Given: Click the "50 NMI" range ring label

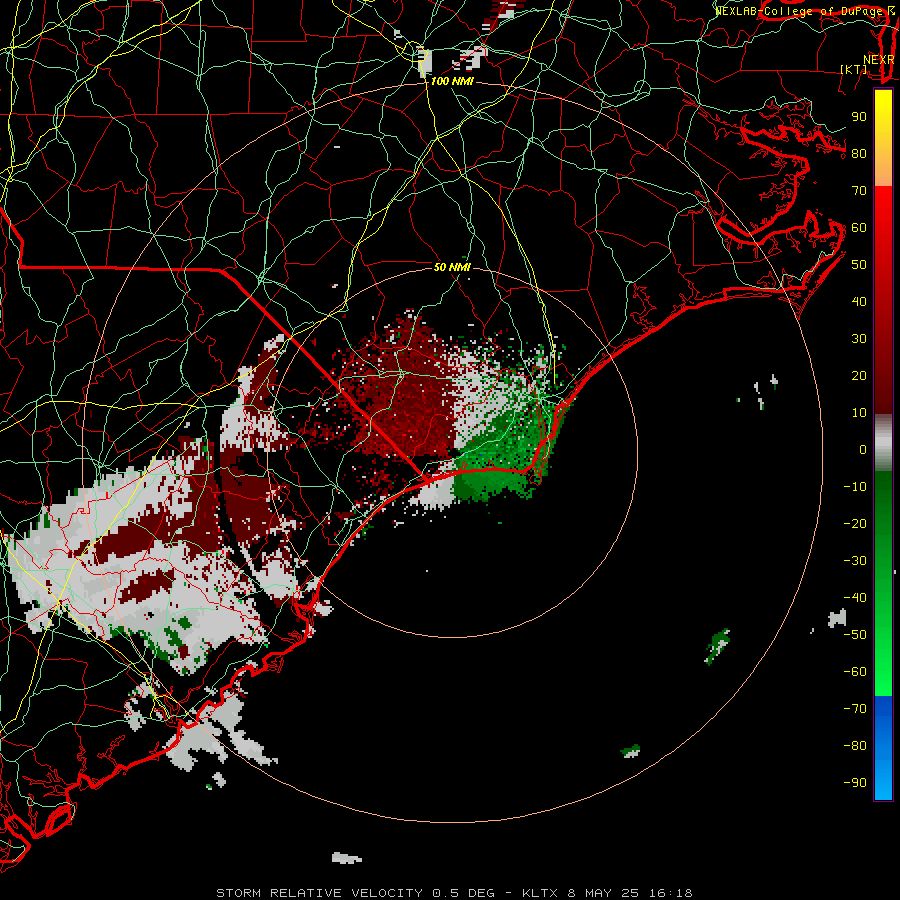Looking at the screenshot, I should click(452, 267).
